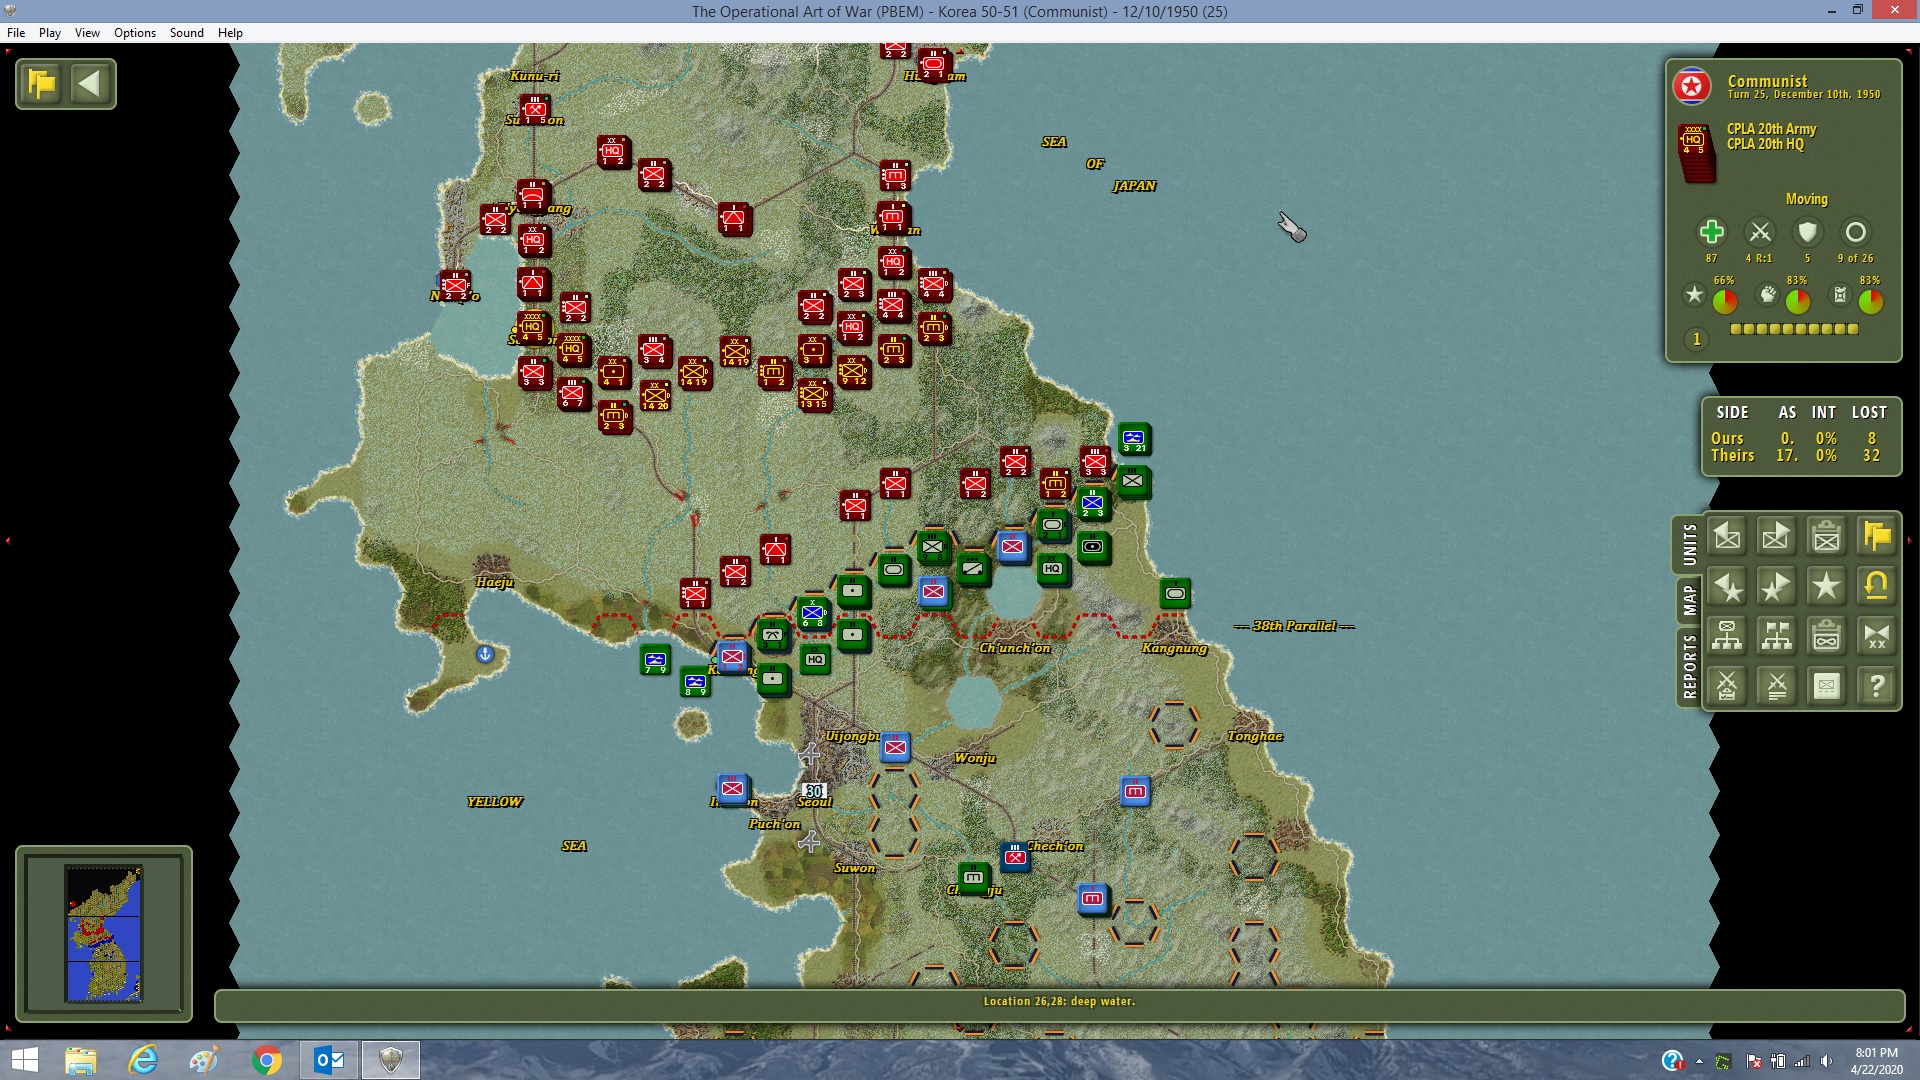Viewport: 1920px width, 1080px height.
Task: Select next unit envelope icon in Units panel
Action: coord(1777,537)
